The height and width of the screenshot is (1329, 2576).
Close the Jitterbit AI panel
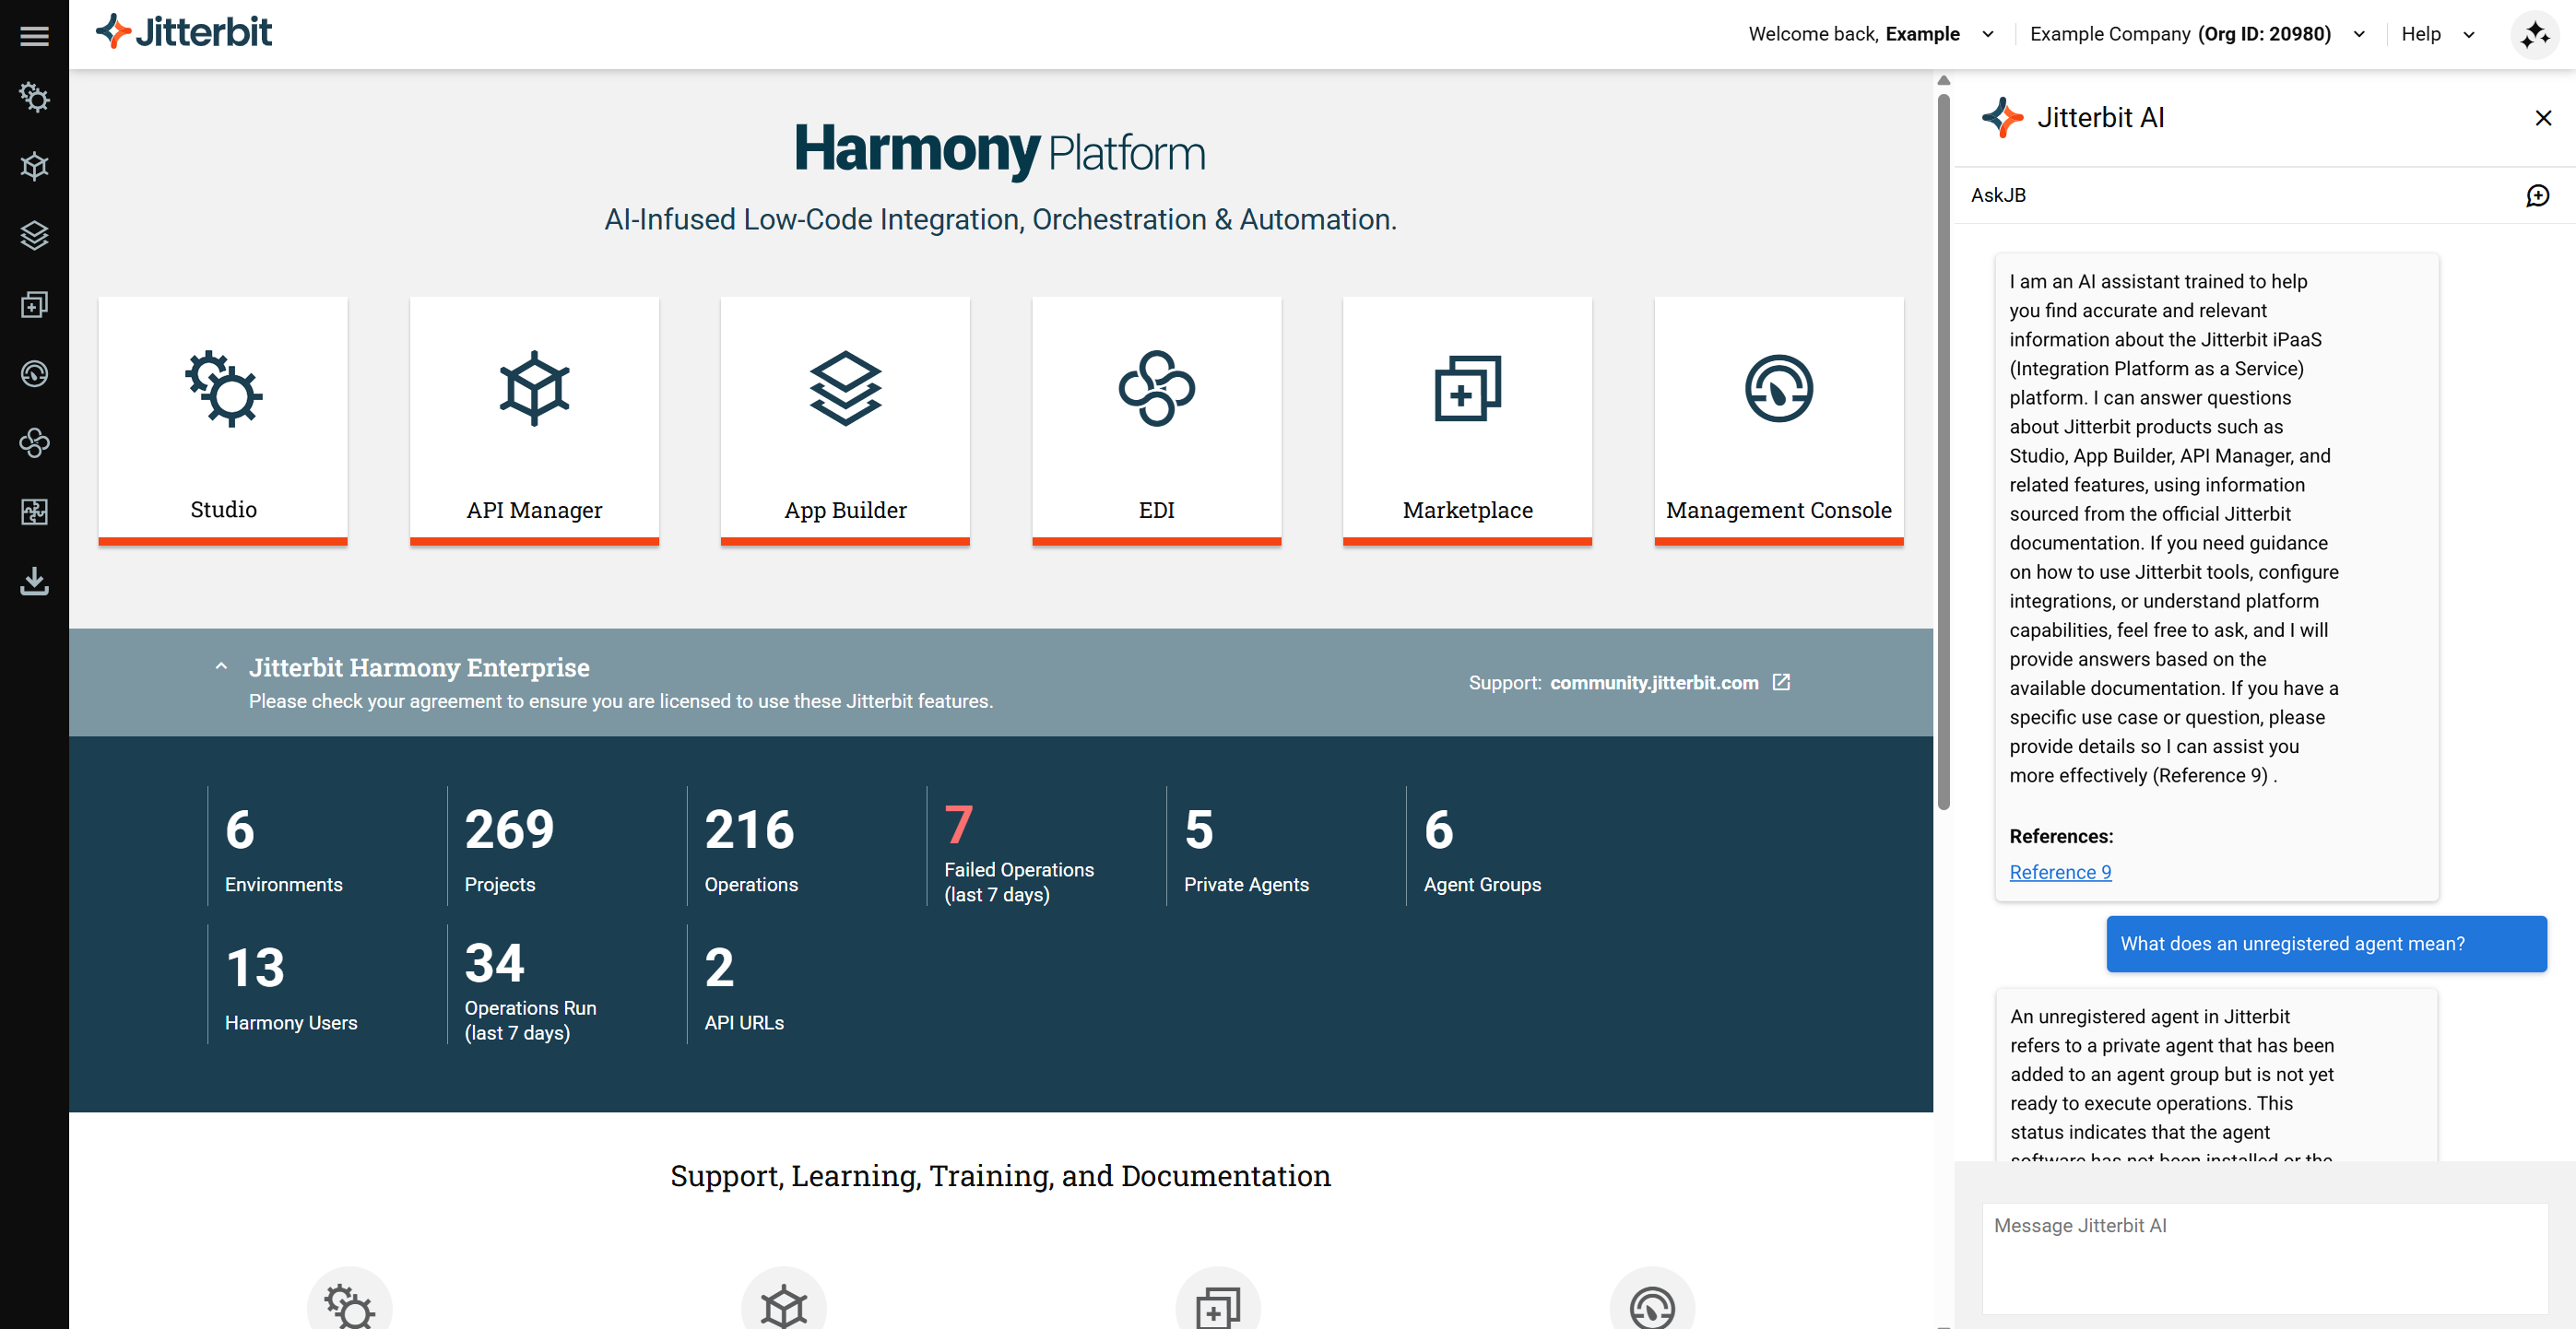click(x=2542, y=118)
